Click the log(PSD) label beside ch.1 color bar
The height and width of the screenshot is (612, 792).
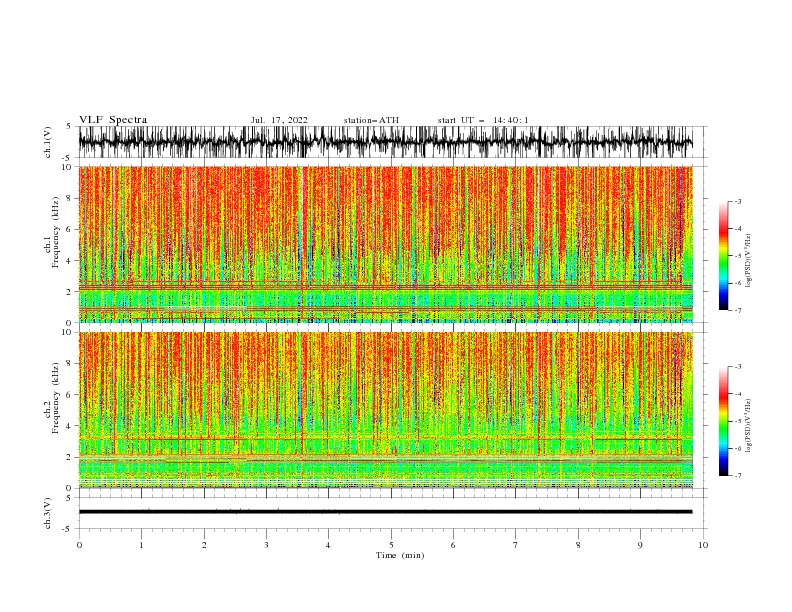click(x=749, y=261)
